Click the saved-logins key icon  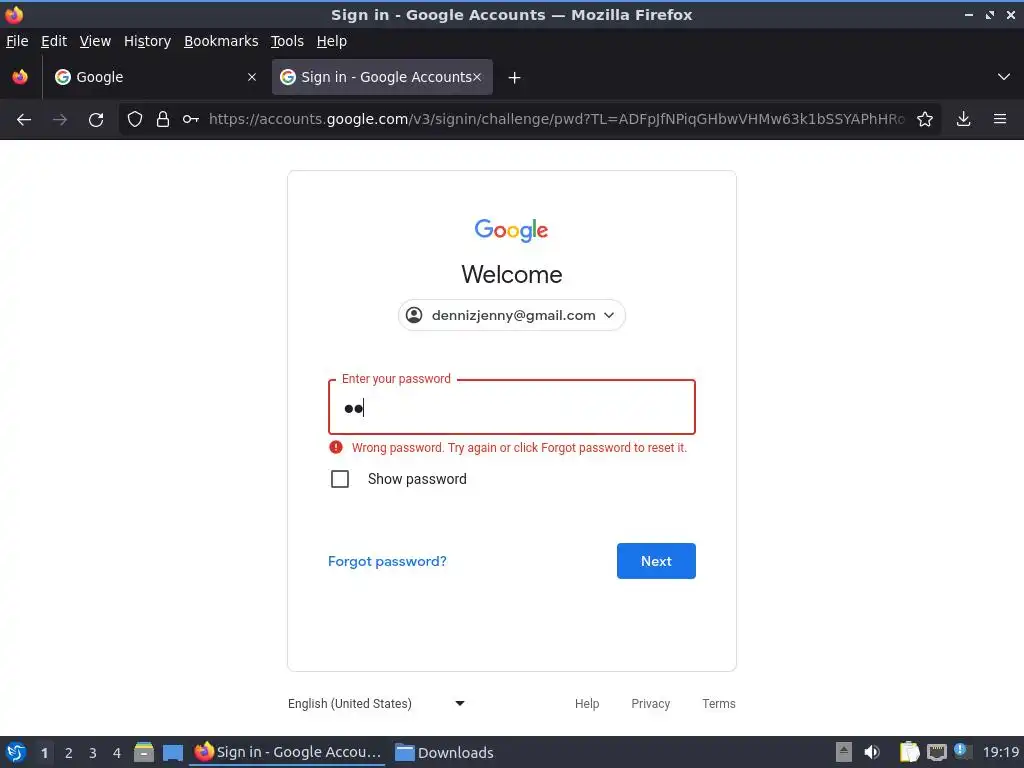point(191,119)
